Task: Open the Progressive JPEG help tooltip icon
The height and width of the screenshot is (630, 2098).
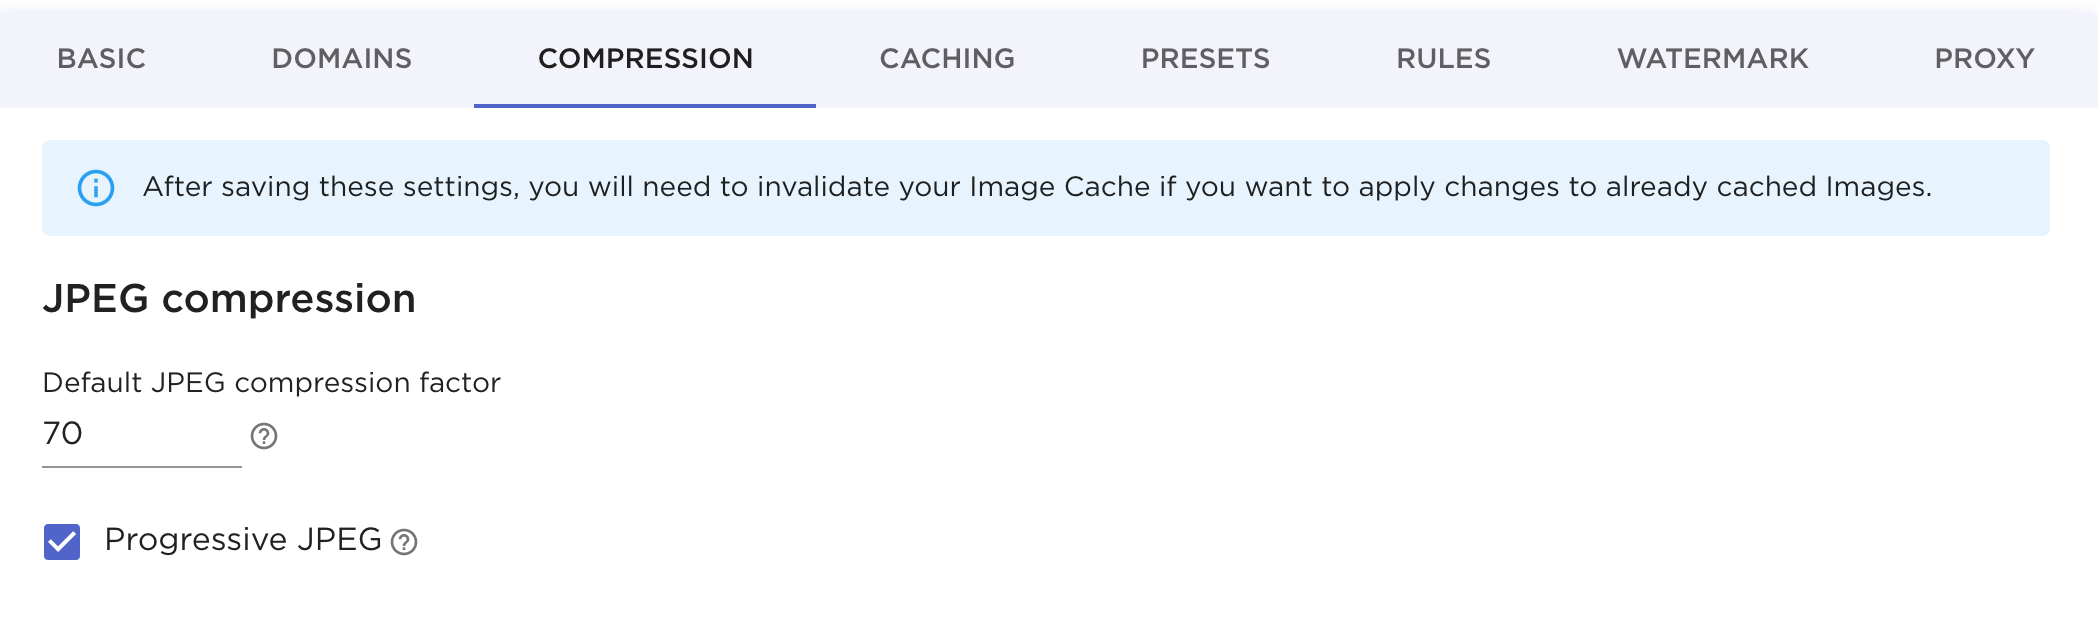Action: pos(404,542)
